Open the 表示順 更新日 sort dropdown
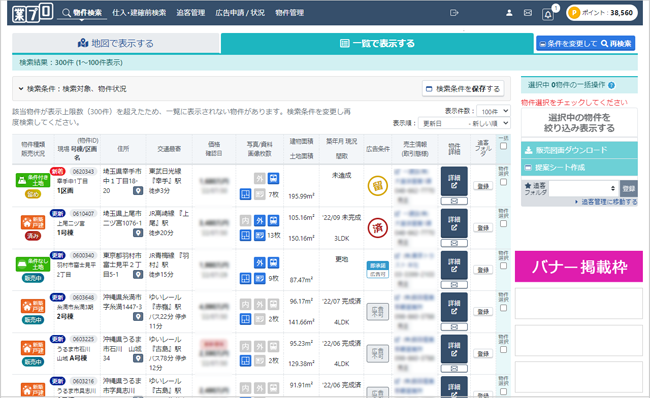The height and width of the screenshot is (398, 650). pyautogui.click(x=464, y=123)
